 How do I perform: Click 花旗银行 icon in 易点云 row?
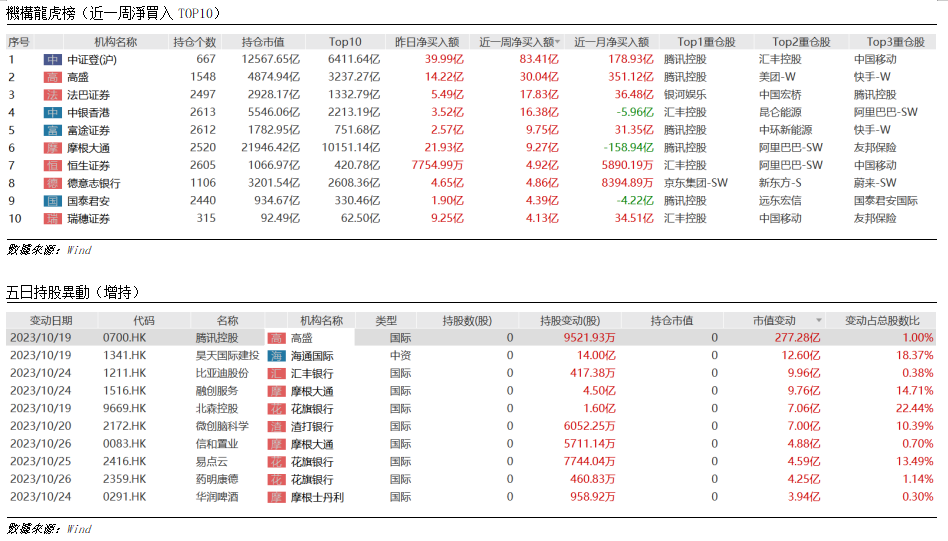point(276,462)
